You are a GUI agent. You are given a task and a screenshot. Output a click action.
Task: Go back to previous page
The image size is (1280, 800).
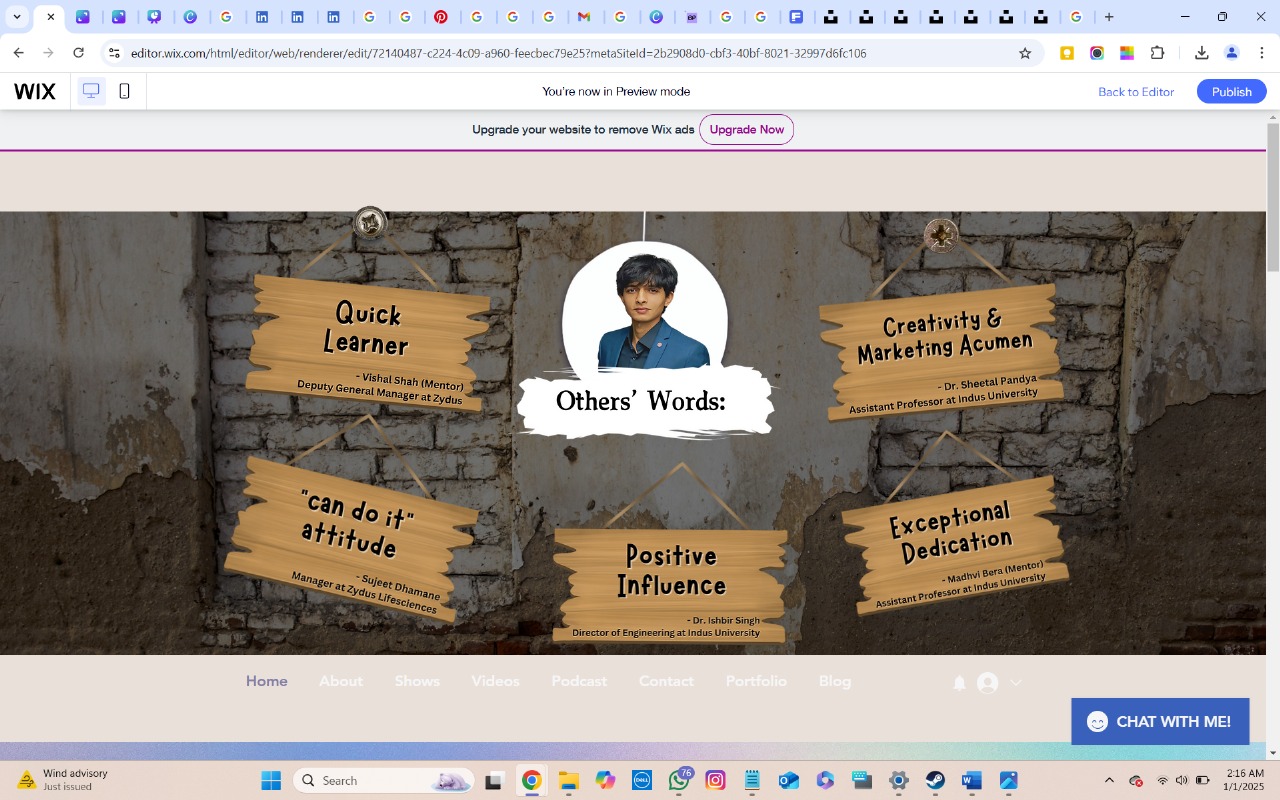18,53
